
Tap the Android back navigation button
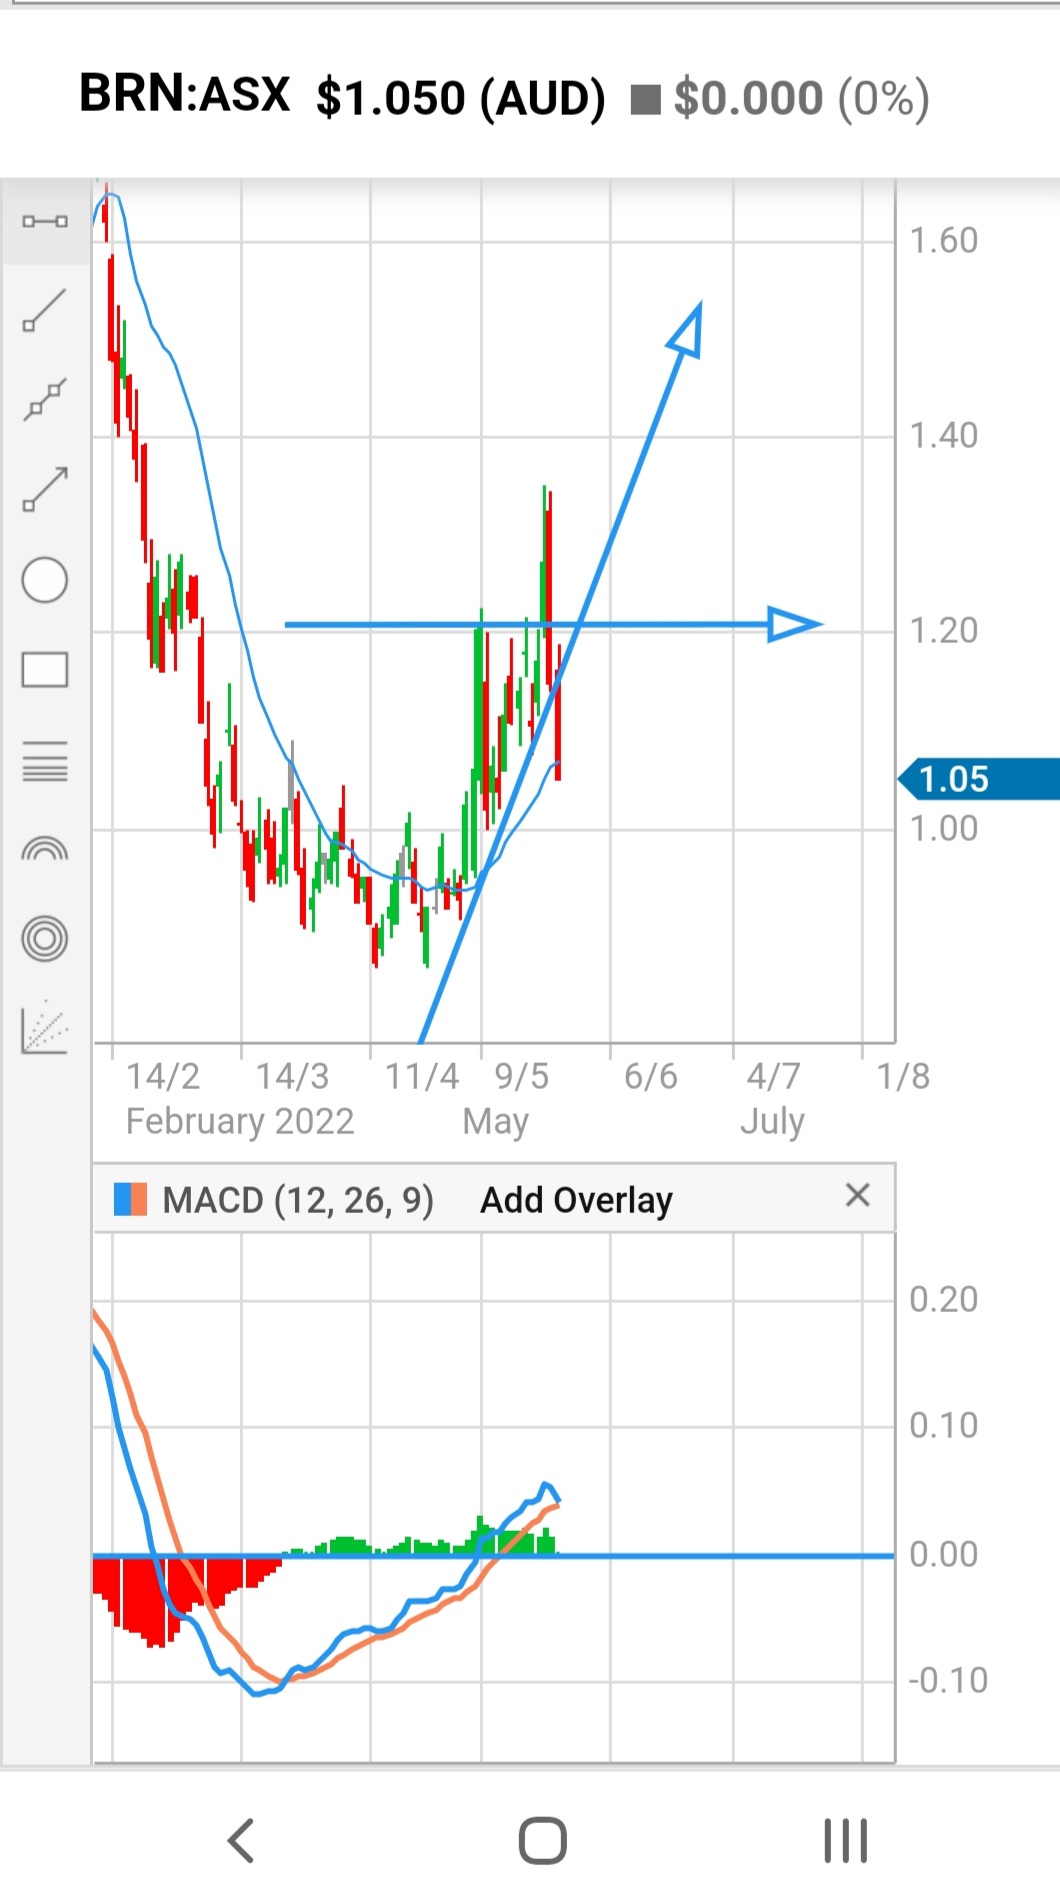pos(241,1841)
